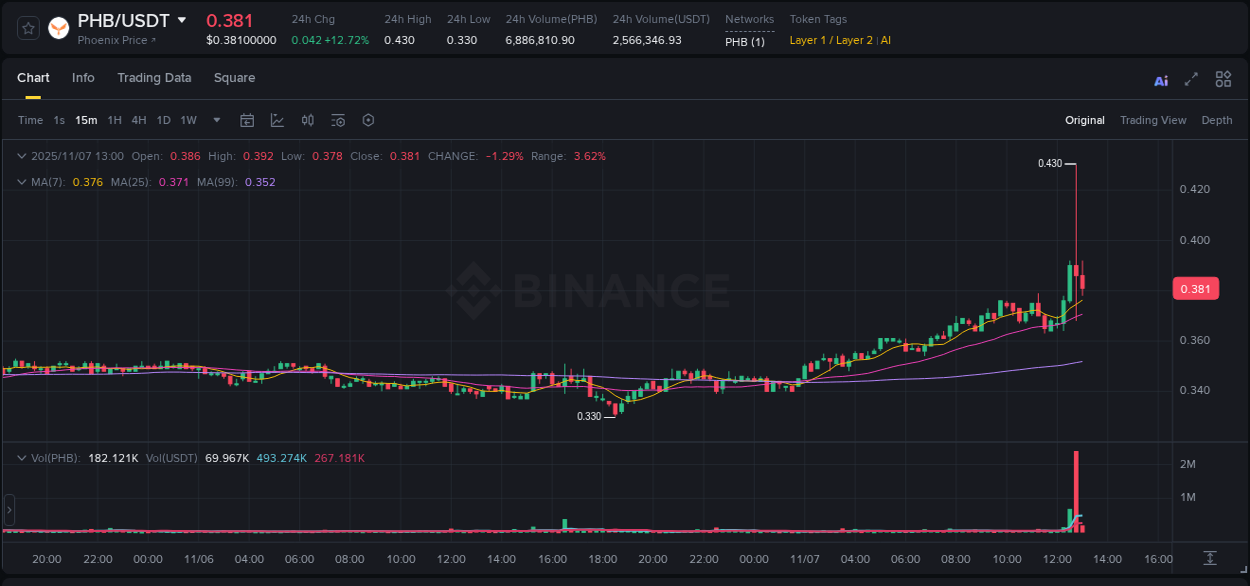
Task: Expand the chart to fullscreen
Action: [x=1191, y=79]
